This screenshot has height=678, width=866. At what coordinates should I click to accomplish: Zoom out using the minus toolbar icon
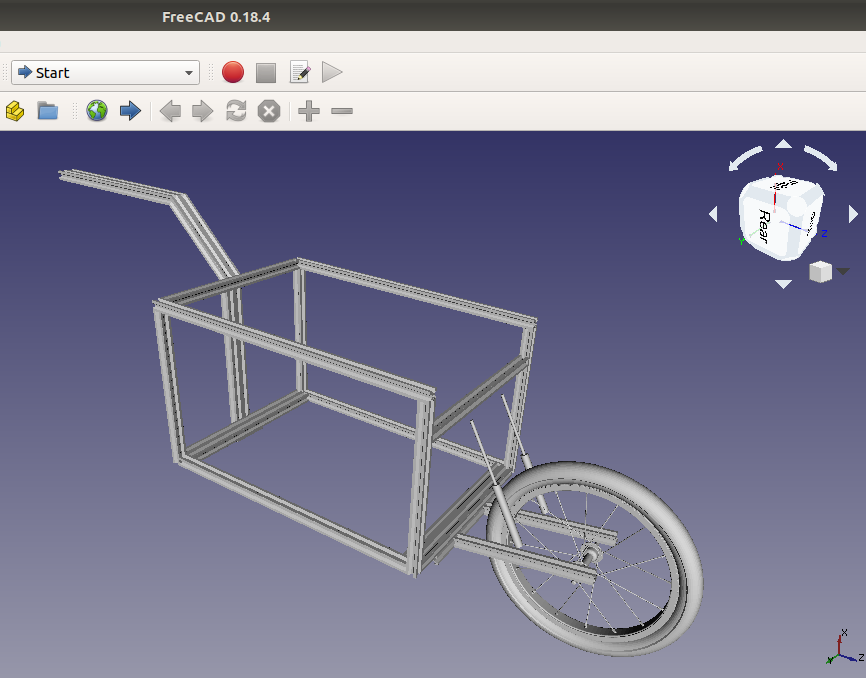341,111
